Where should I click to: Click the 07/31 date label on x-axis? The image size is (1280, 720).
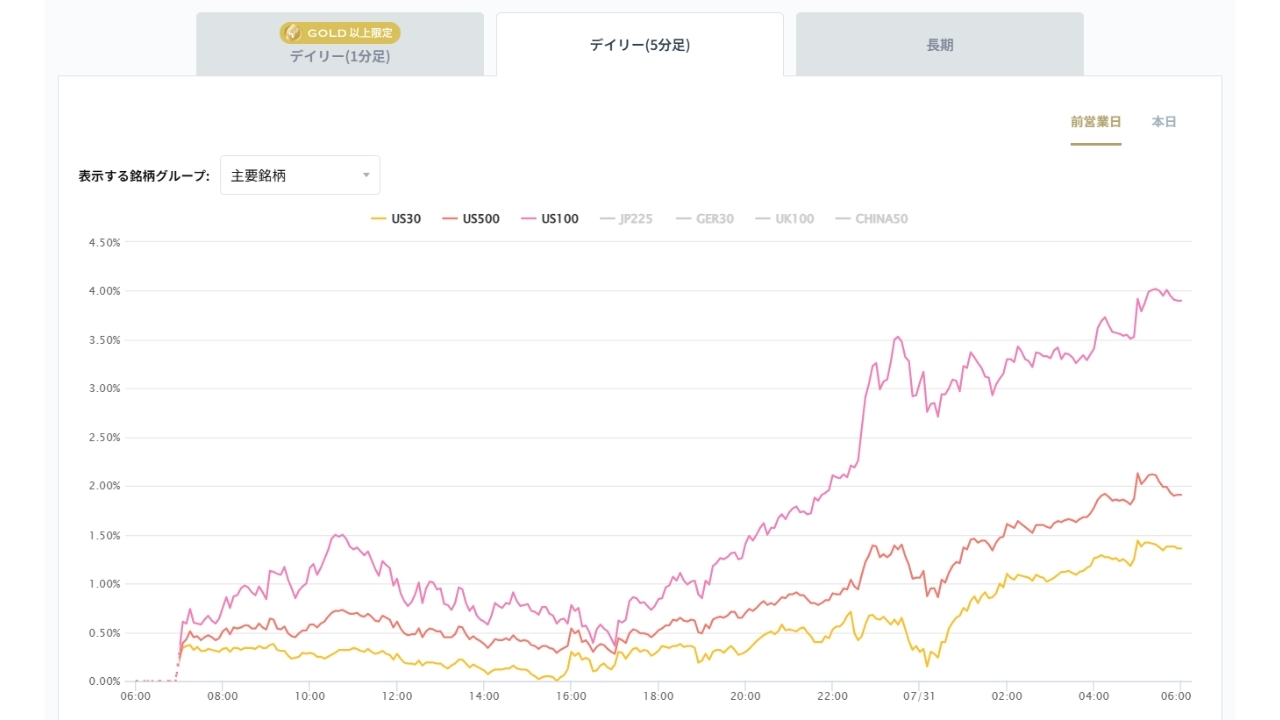[x=920, y=698]
